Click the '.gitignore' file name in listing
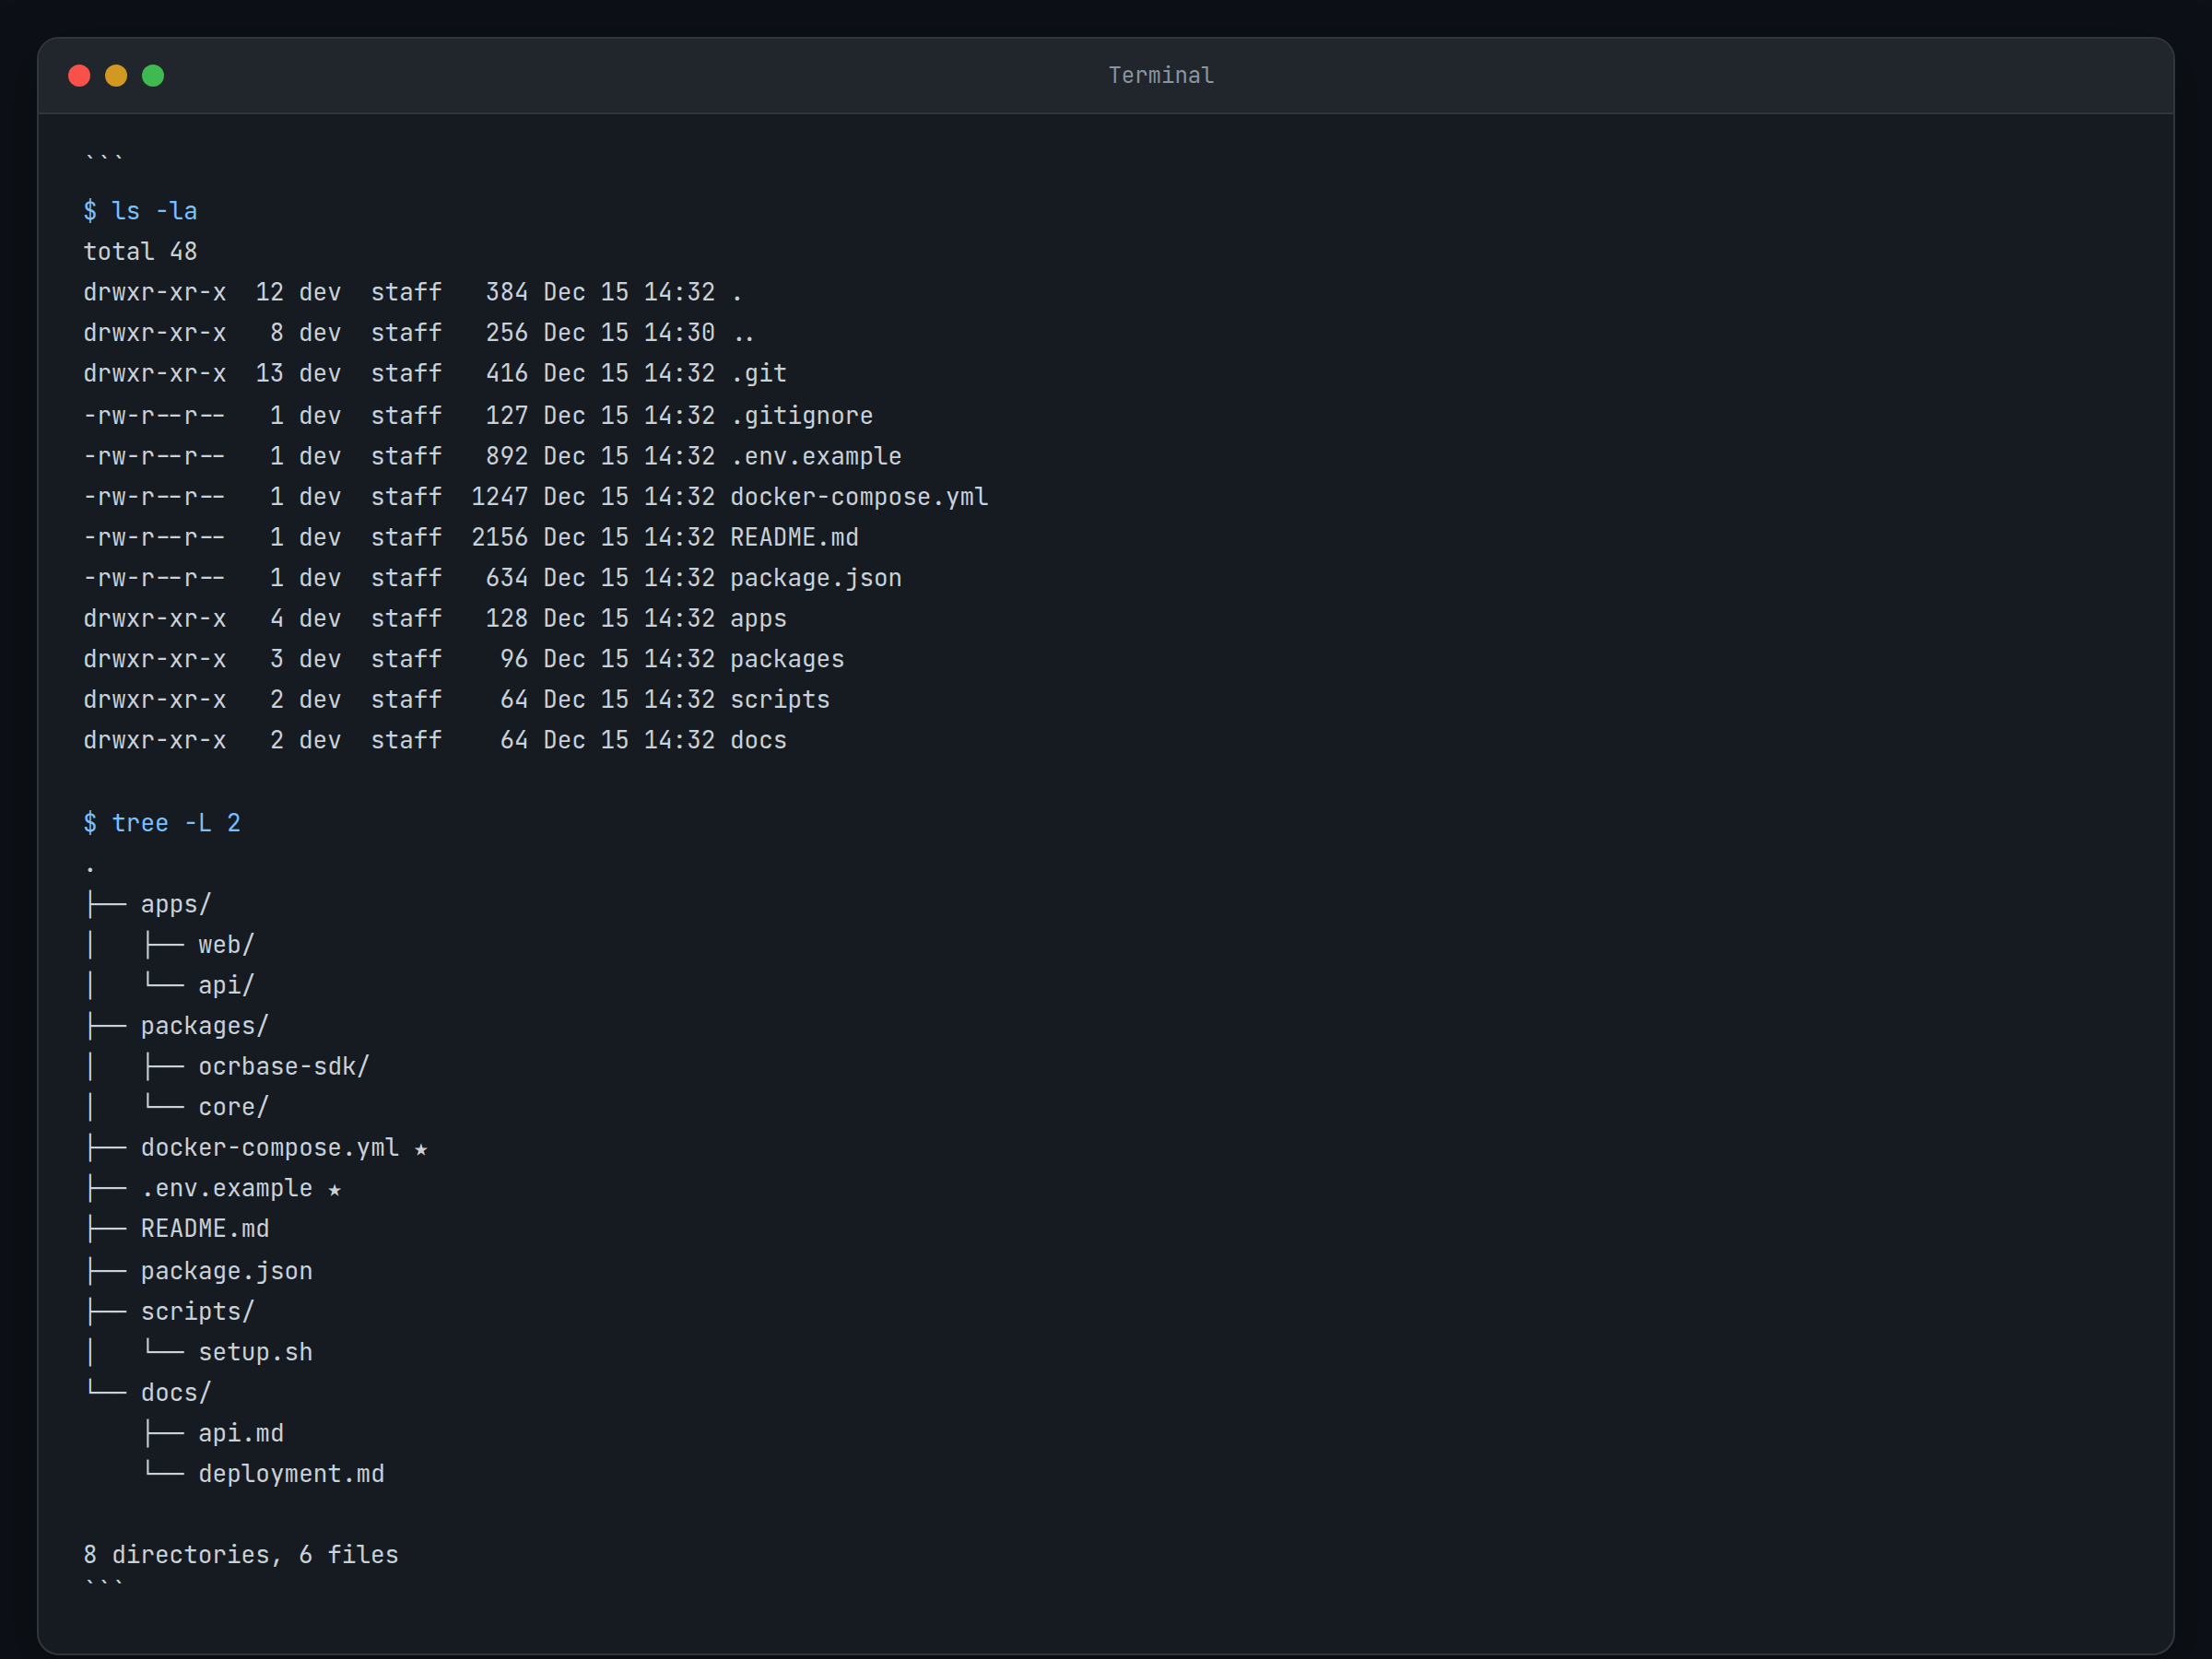 coord(801,416)
